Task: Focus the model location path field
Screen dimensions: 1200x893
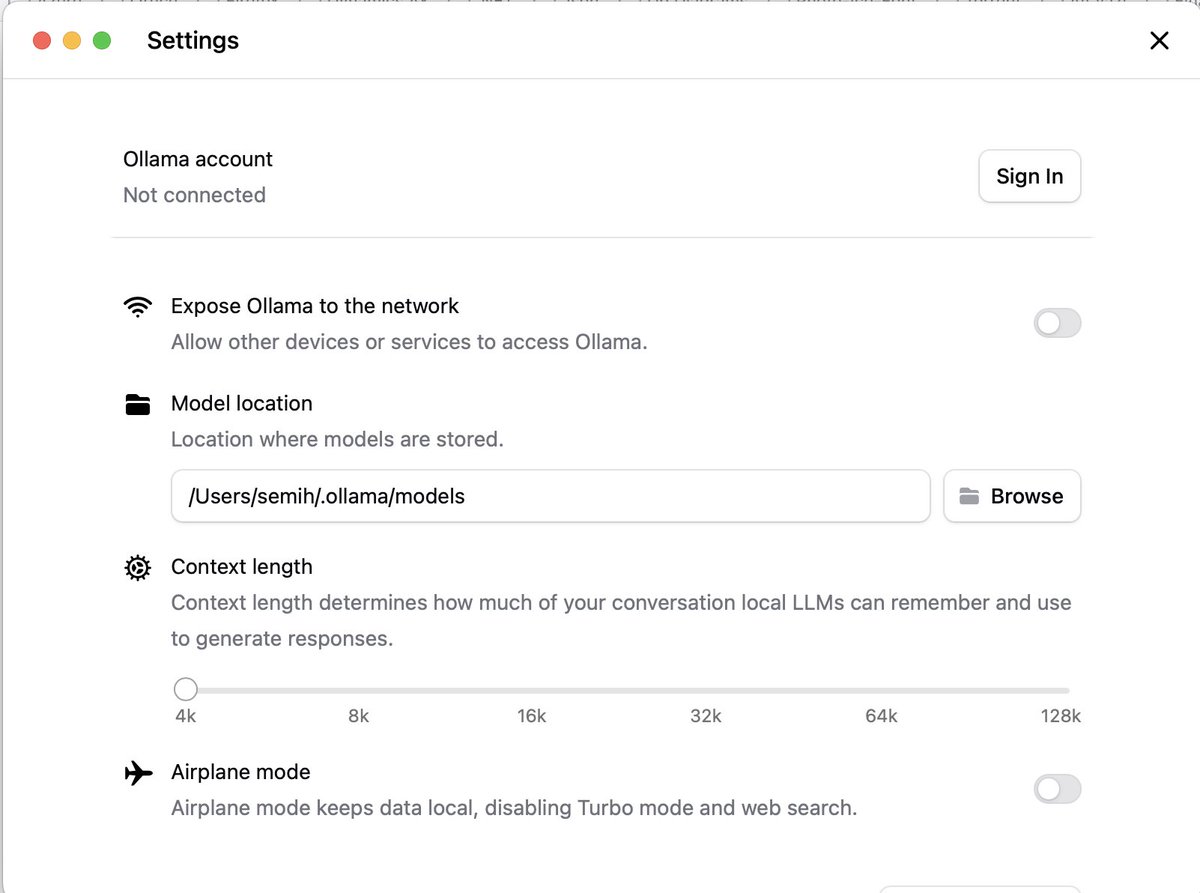Action: (550, 496)
